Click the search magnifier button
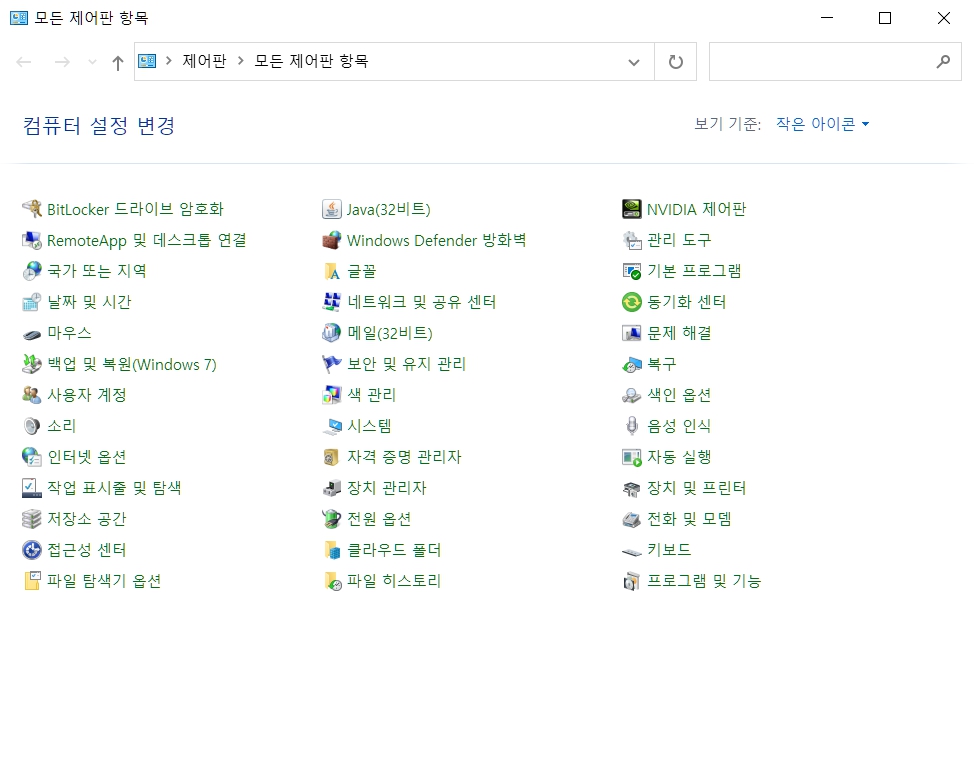This screenshot has height=766, width=974. coord(943,62)
